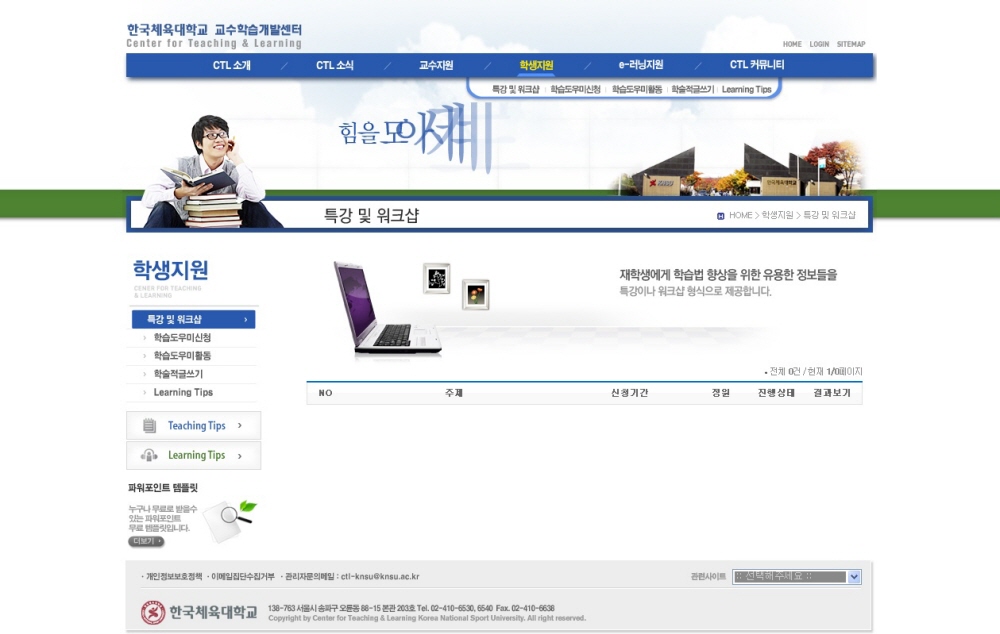The width and height of the screenshot is (1000, 634).
Task: Open the 관련사이트 dropdown list
Action: [x=854, y=577]
